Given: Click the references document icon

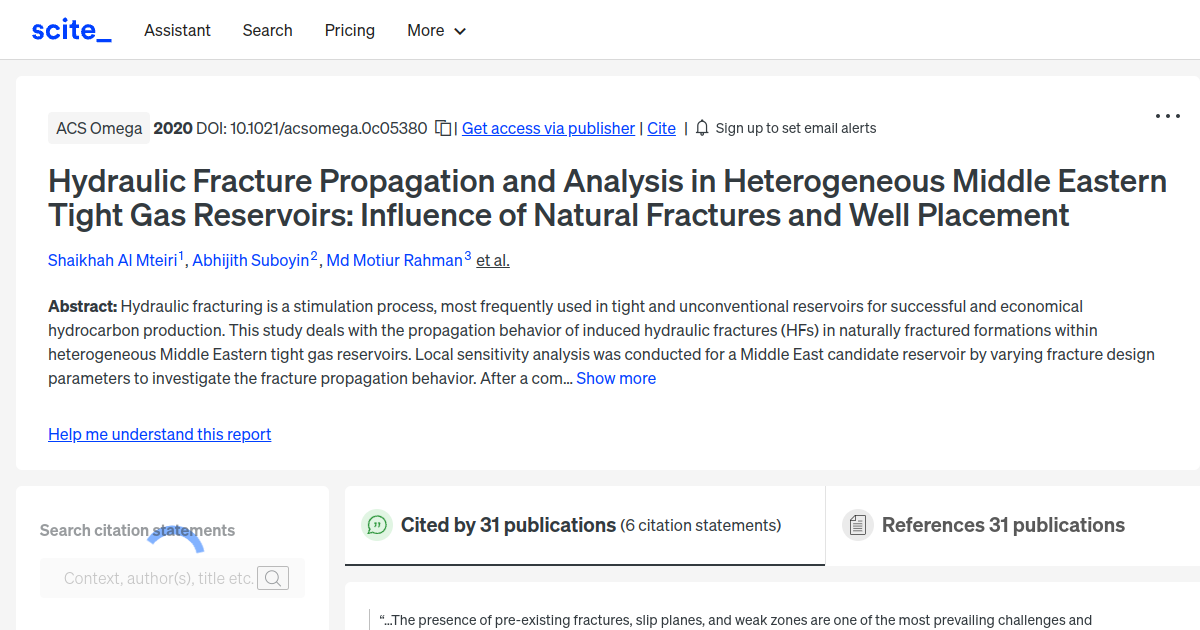Looking at the screenshot, I should pos(858,524).
